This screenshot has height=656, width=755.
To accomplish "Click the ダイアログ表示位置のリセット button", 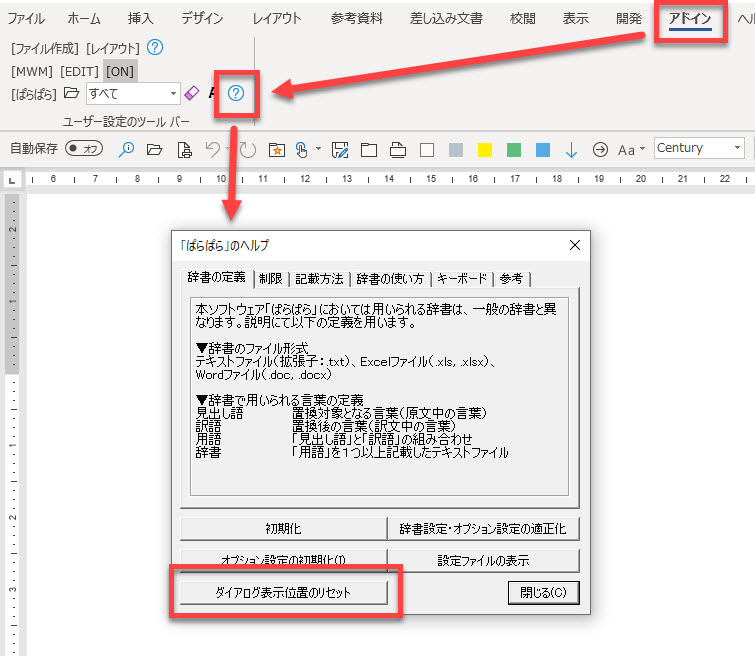I will pos(283,592).
